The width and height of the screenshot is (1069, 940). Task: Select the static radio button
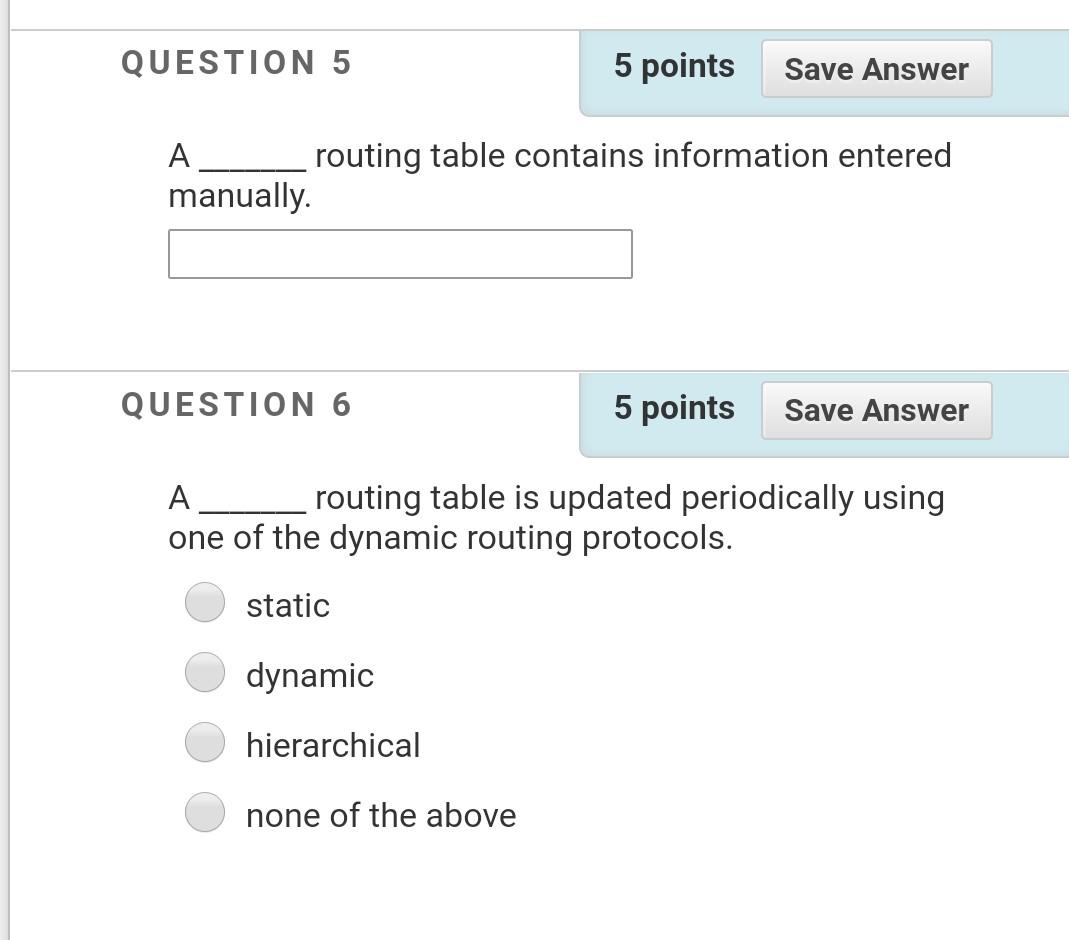[x=204, y=602]
